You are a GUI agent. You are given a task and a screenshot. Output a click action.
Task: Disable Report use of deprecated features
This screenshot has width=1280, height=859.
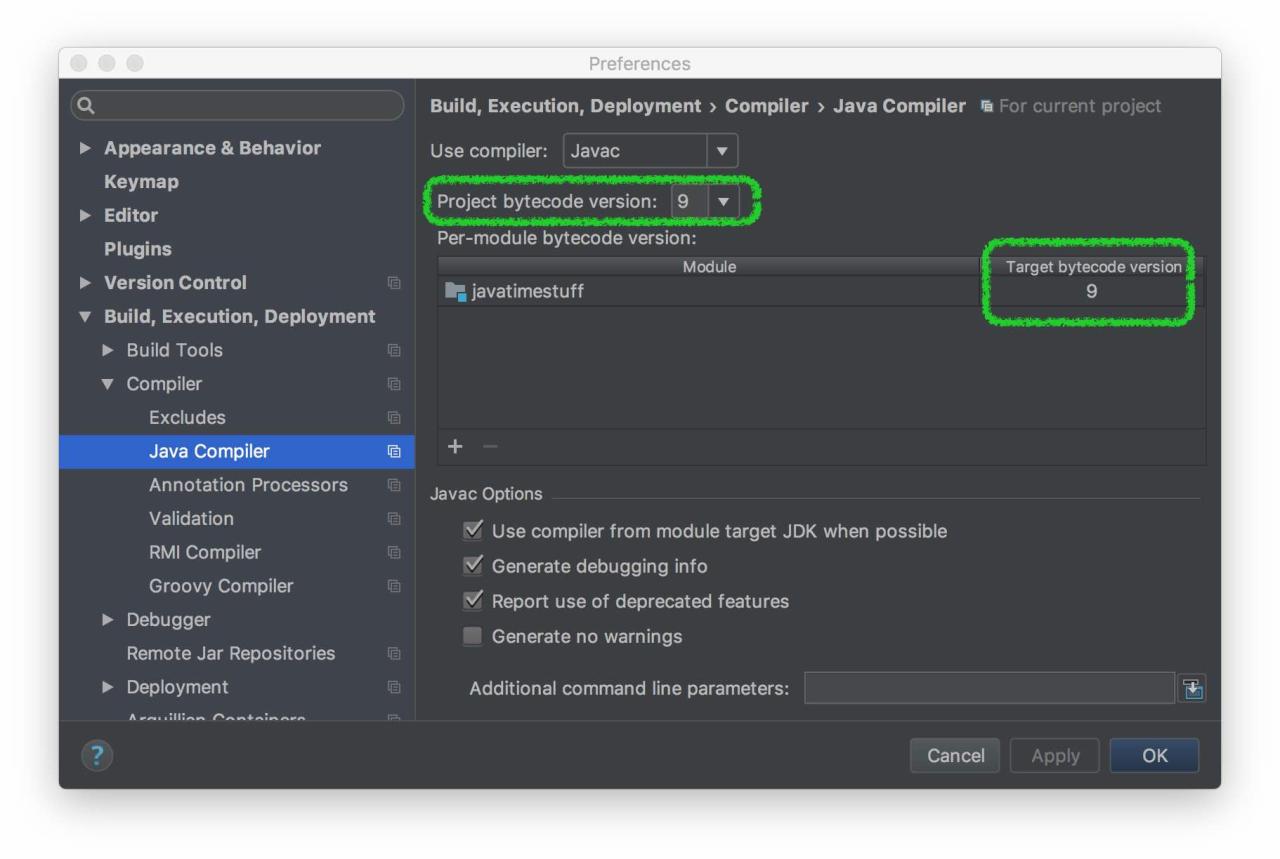pos(473,601)
